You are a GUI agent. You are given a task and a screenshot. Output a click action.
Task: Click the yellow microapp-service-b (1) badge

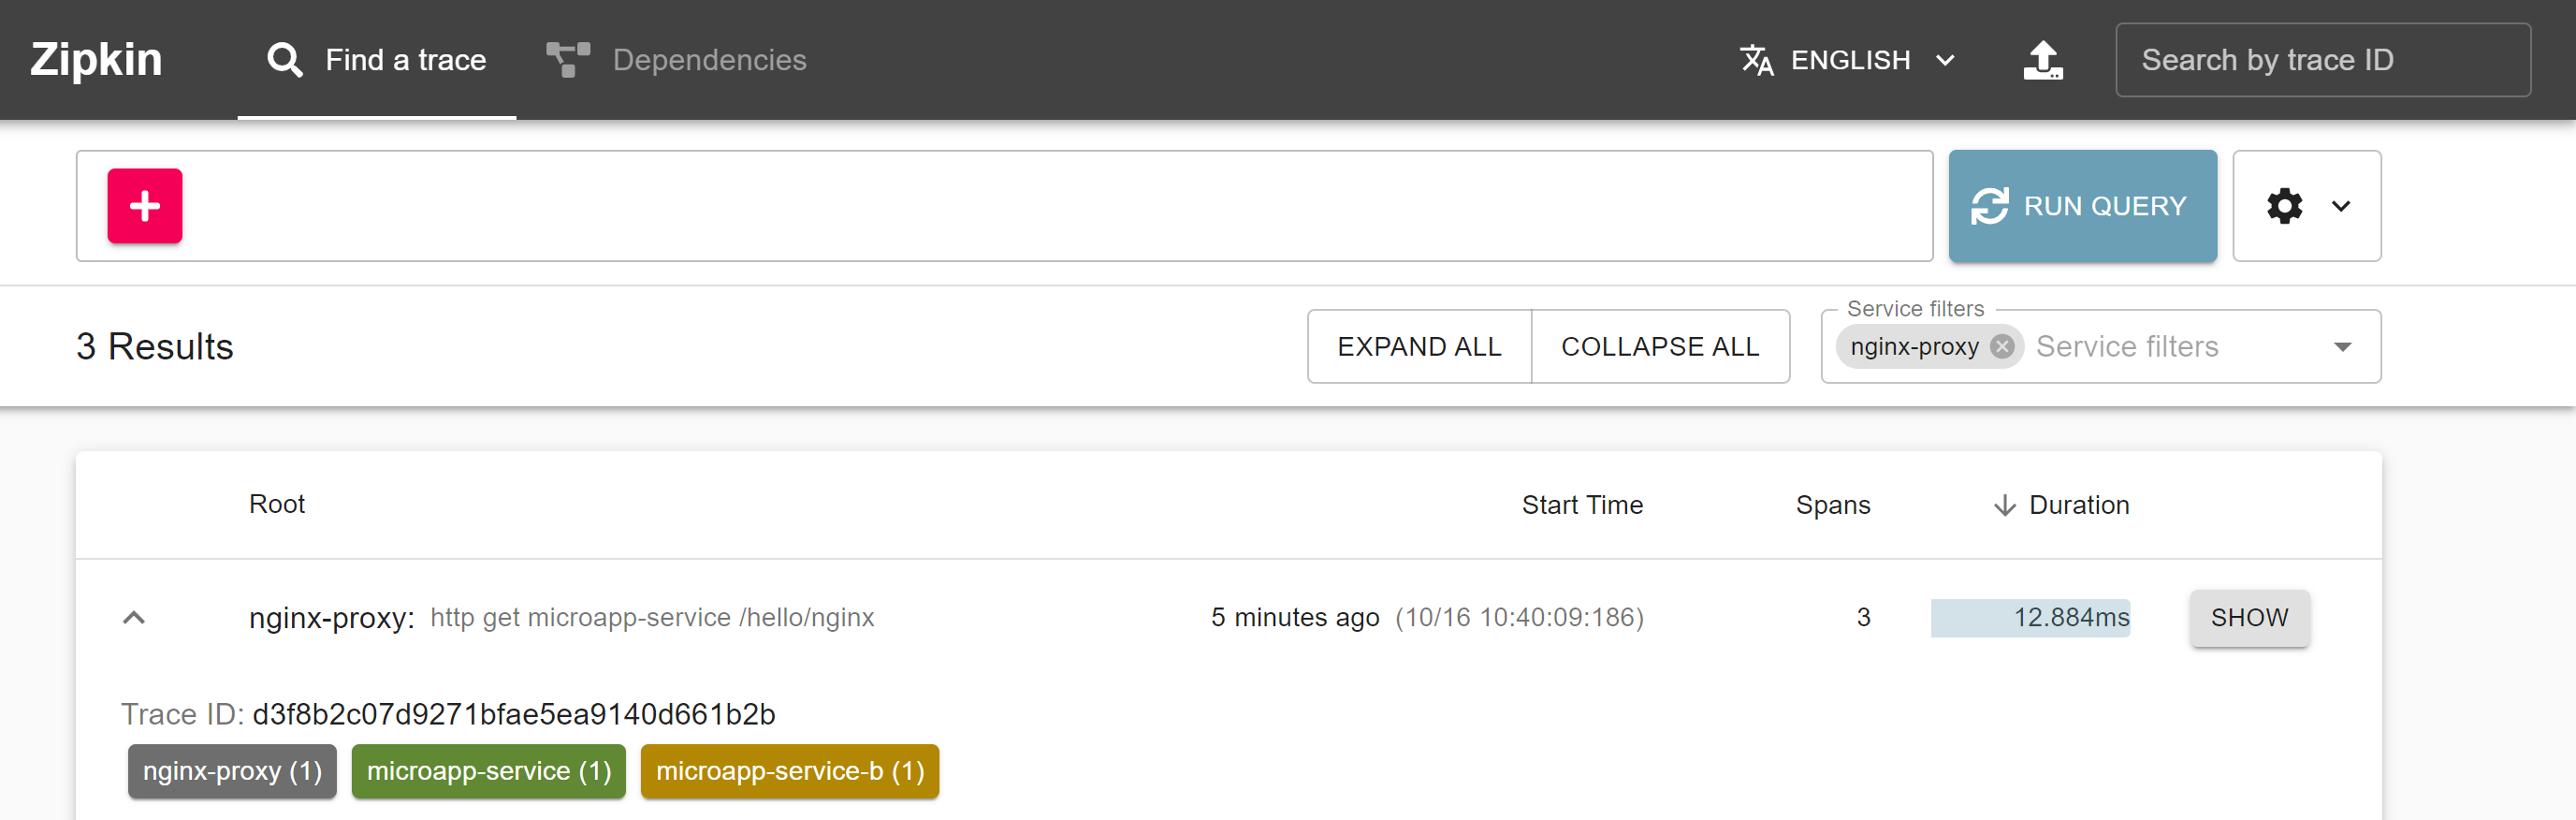click(x=789, y=771)
